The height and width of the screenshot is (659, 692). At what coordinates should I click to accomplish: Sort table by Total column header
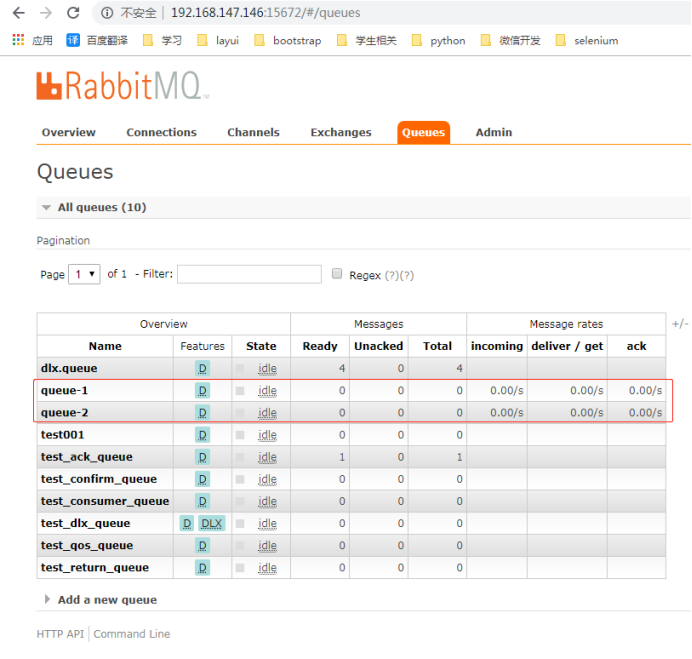pyautogui.click(x=437, y=346)
